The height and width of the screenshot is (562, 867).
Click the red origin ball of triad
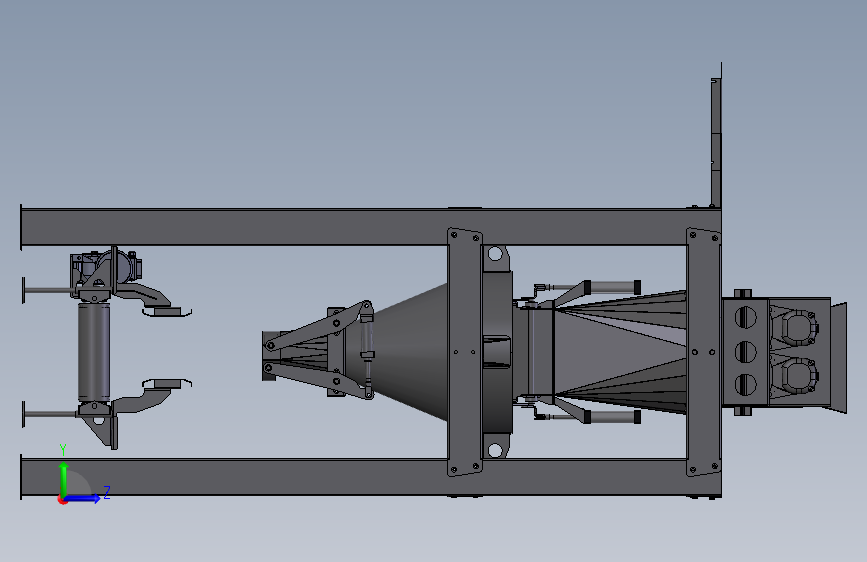[x=62, y=500]
